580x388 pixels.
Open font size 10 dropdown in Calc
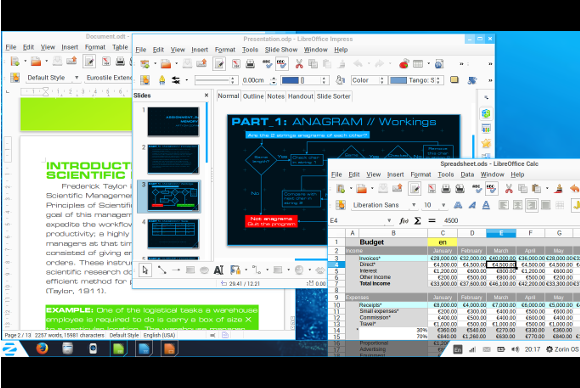coord(443,205)
